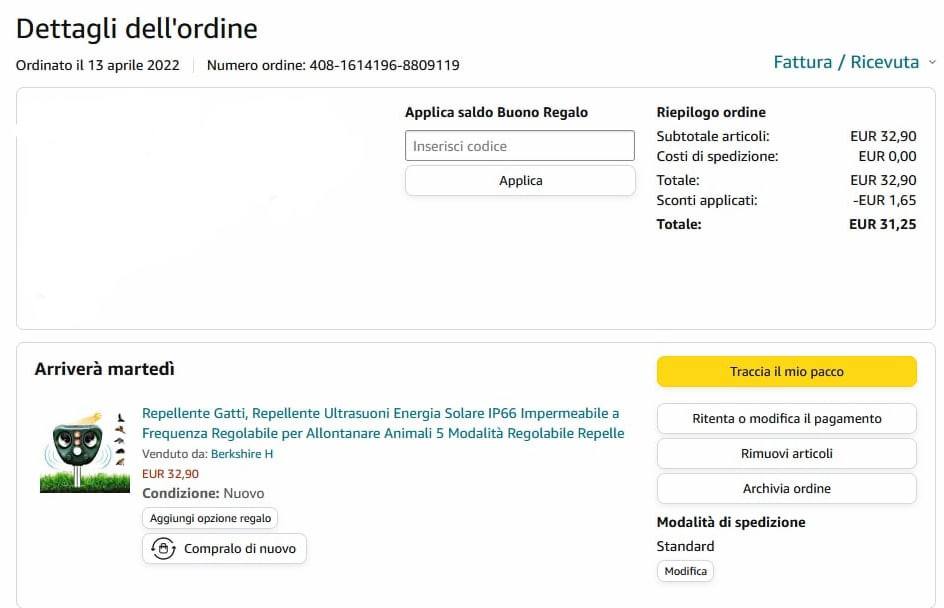Click the reorder icon in Compralo di nuovo
944x608 pixels.
pyautogui.click(x=163, y=549)
